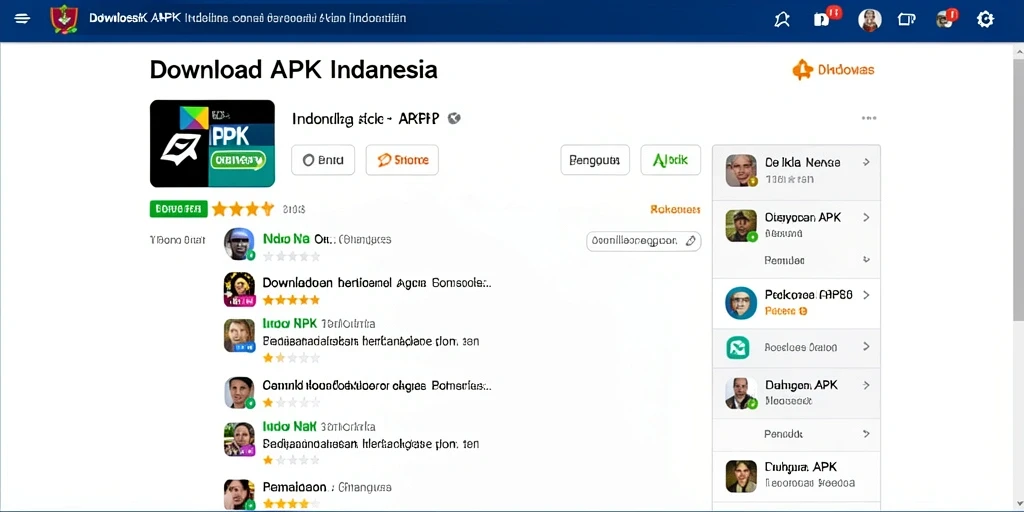Screen dimensions: 1024x512
Task: Expand the 'Remidae' dropdown arrow
Action: click(x=867, y=259)
